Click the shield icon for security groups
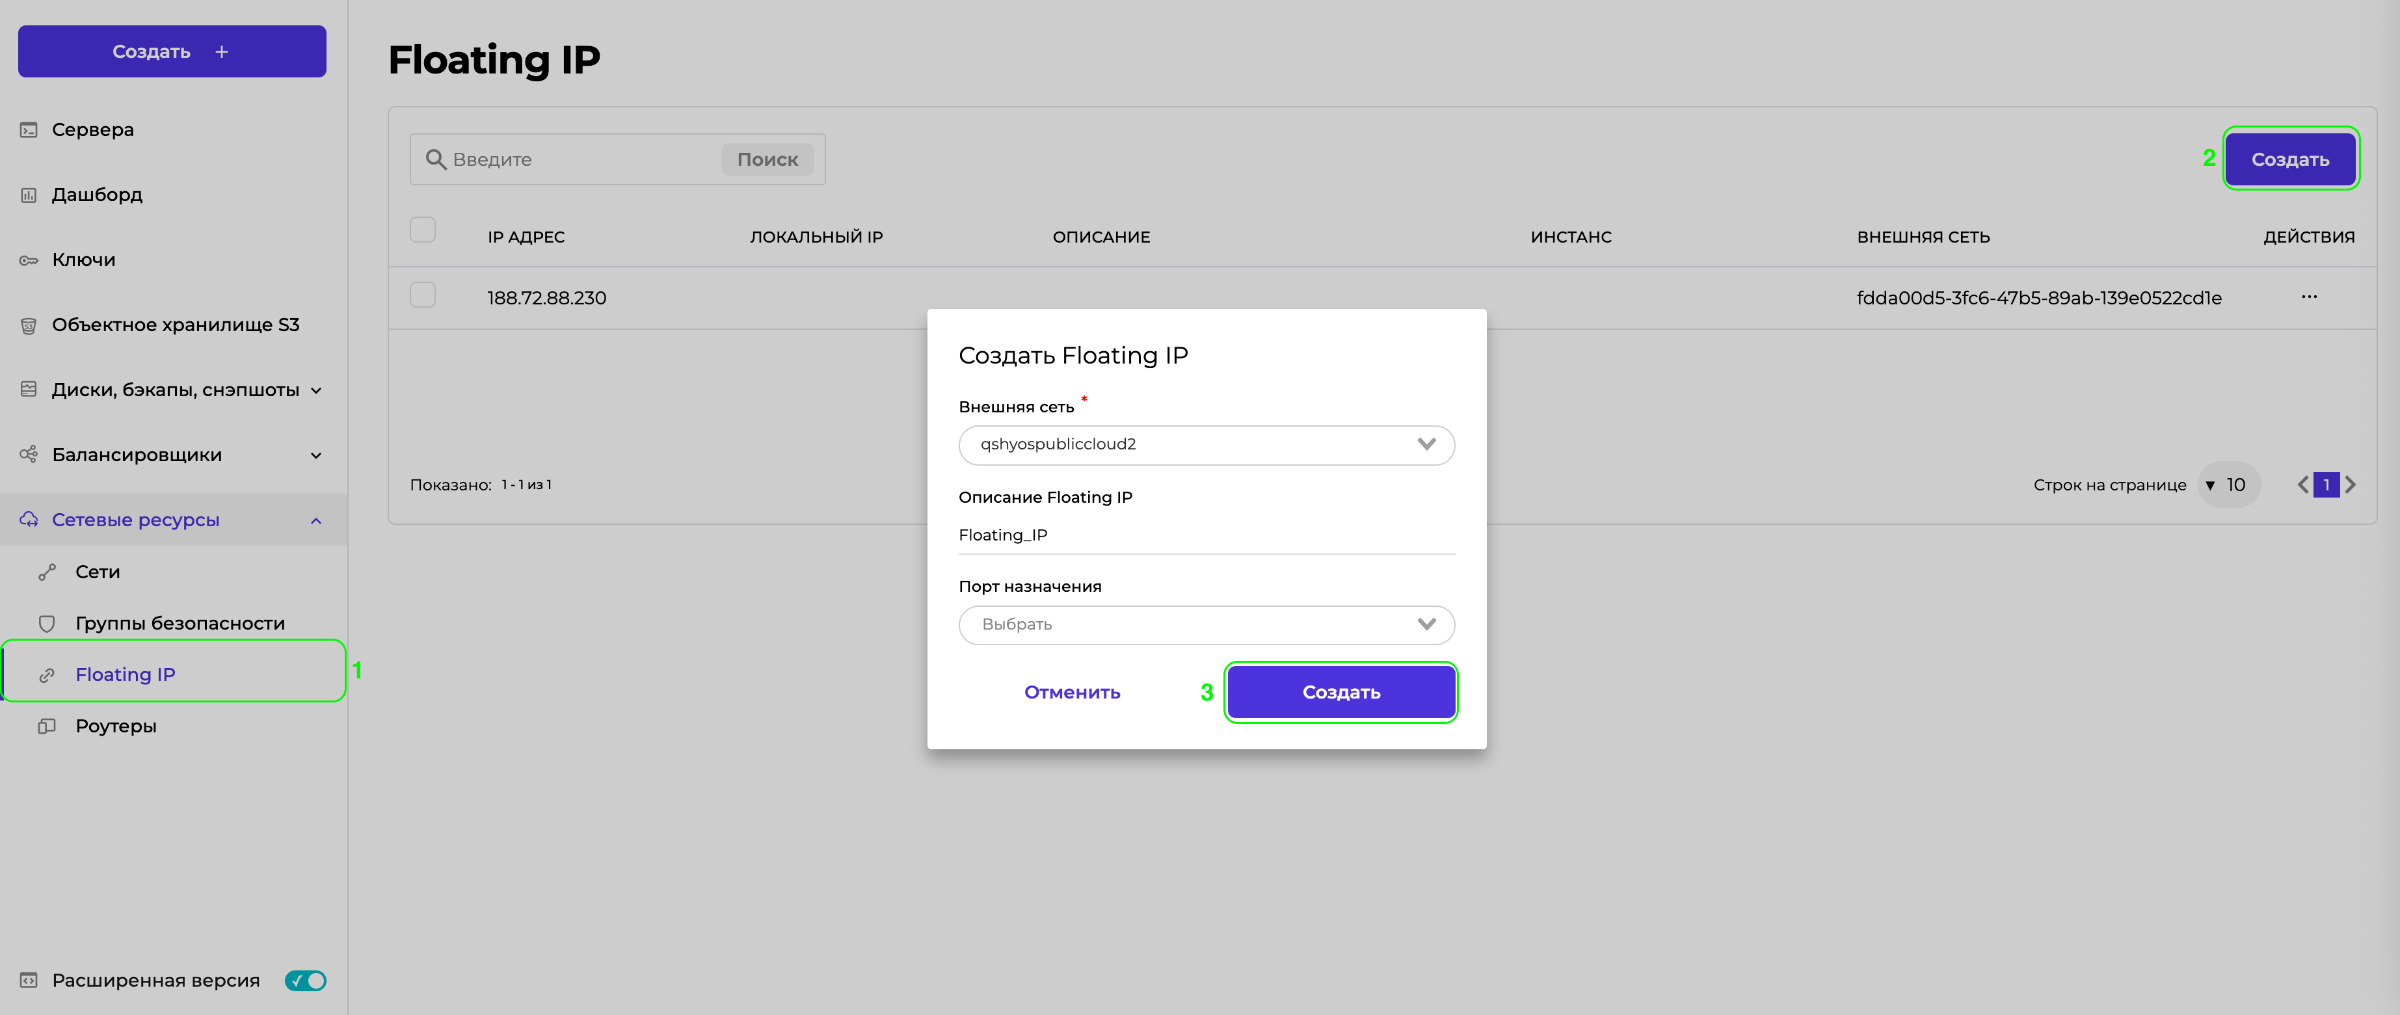The width and height of the screenshot is (2400, 1015). coord(47,623)
